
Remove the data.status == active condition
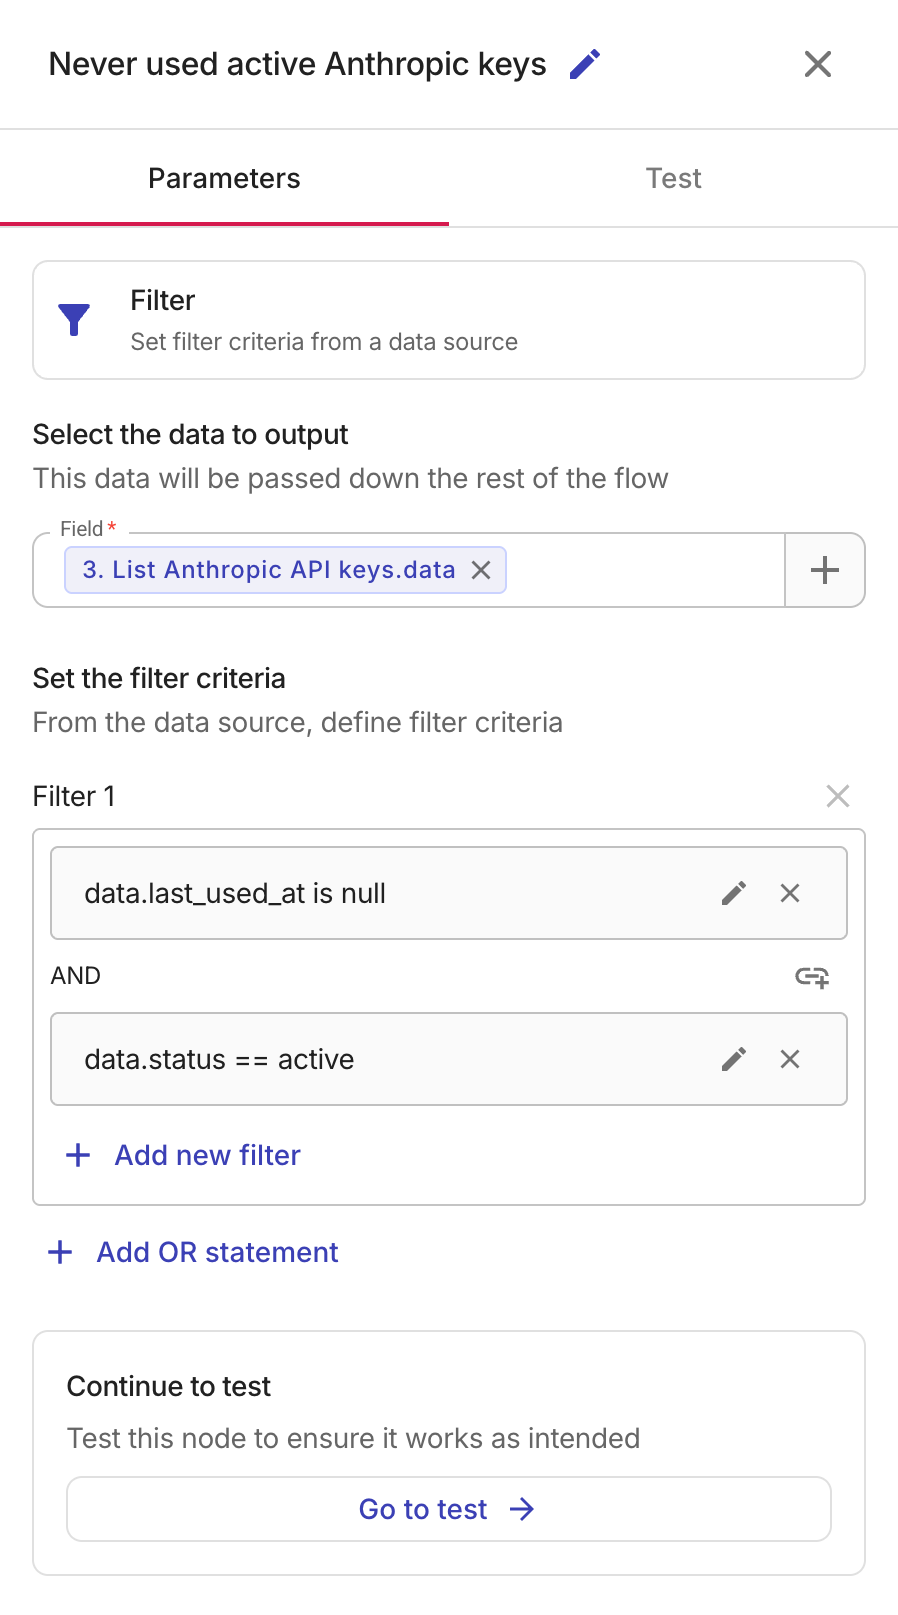(x=790, y=1059)
